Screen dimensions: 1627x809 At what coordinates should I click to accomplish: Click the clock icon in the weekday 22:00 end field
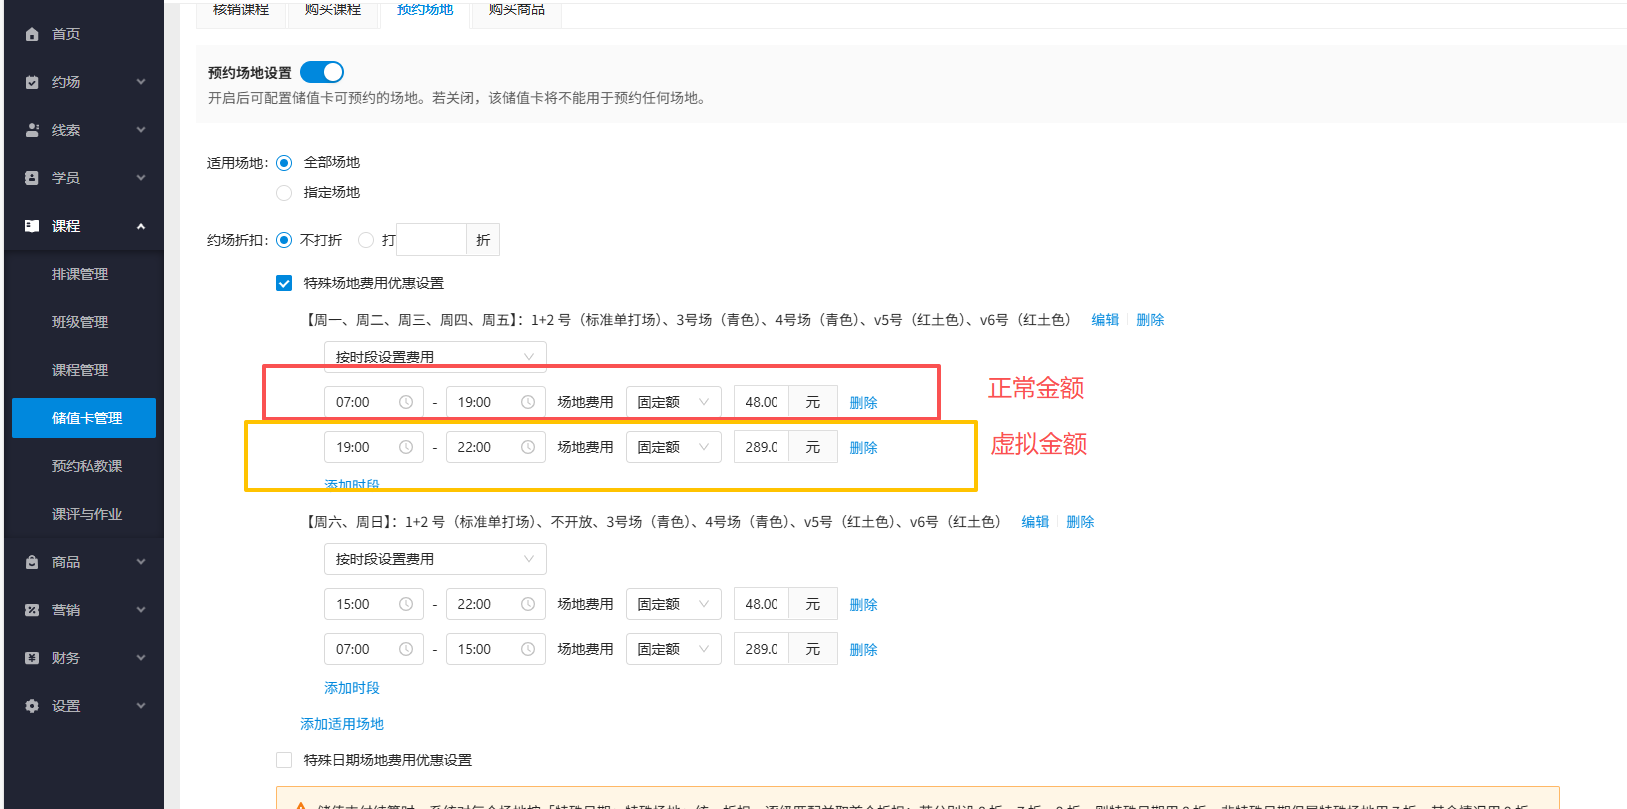click(528, 447)
